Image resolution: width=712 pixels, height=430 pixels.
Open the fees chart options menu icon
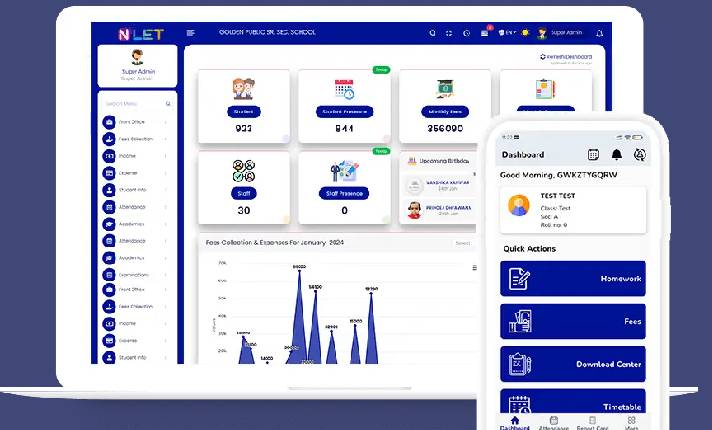tap(474, 267)
